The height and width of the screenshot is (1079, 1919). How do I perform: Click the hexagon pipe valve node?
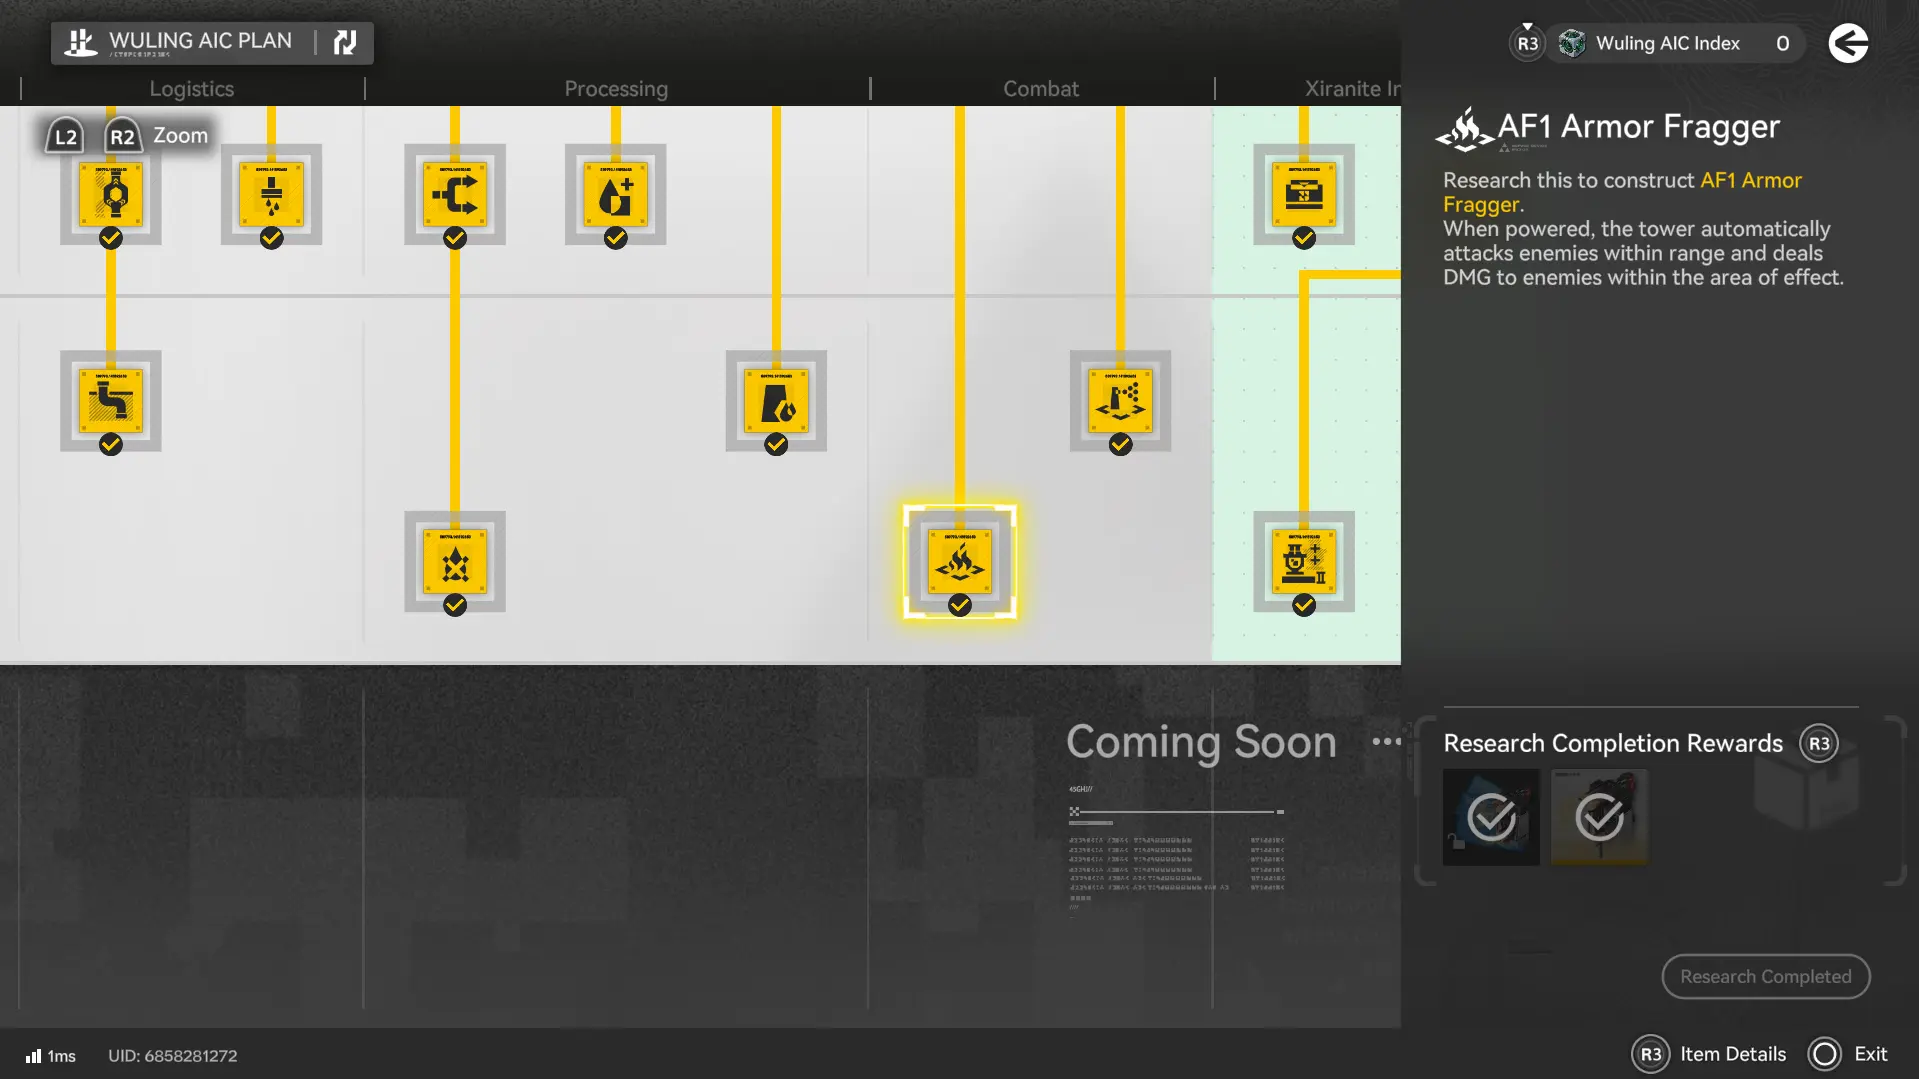point(110,194)
